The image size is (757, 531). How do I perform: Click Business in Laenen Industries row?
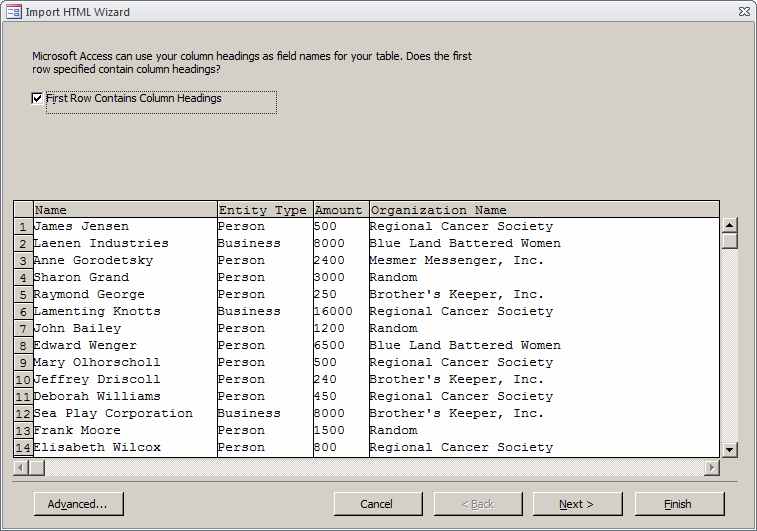(x=265, y=243)
